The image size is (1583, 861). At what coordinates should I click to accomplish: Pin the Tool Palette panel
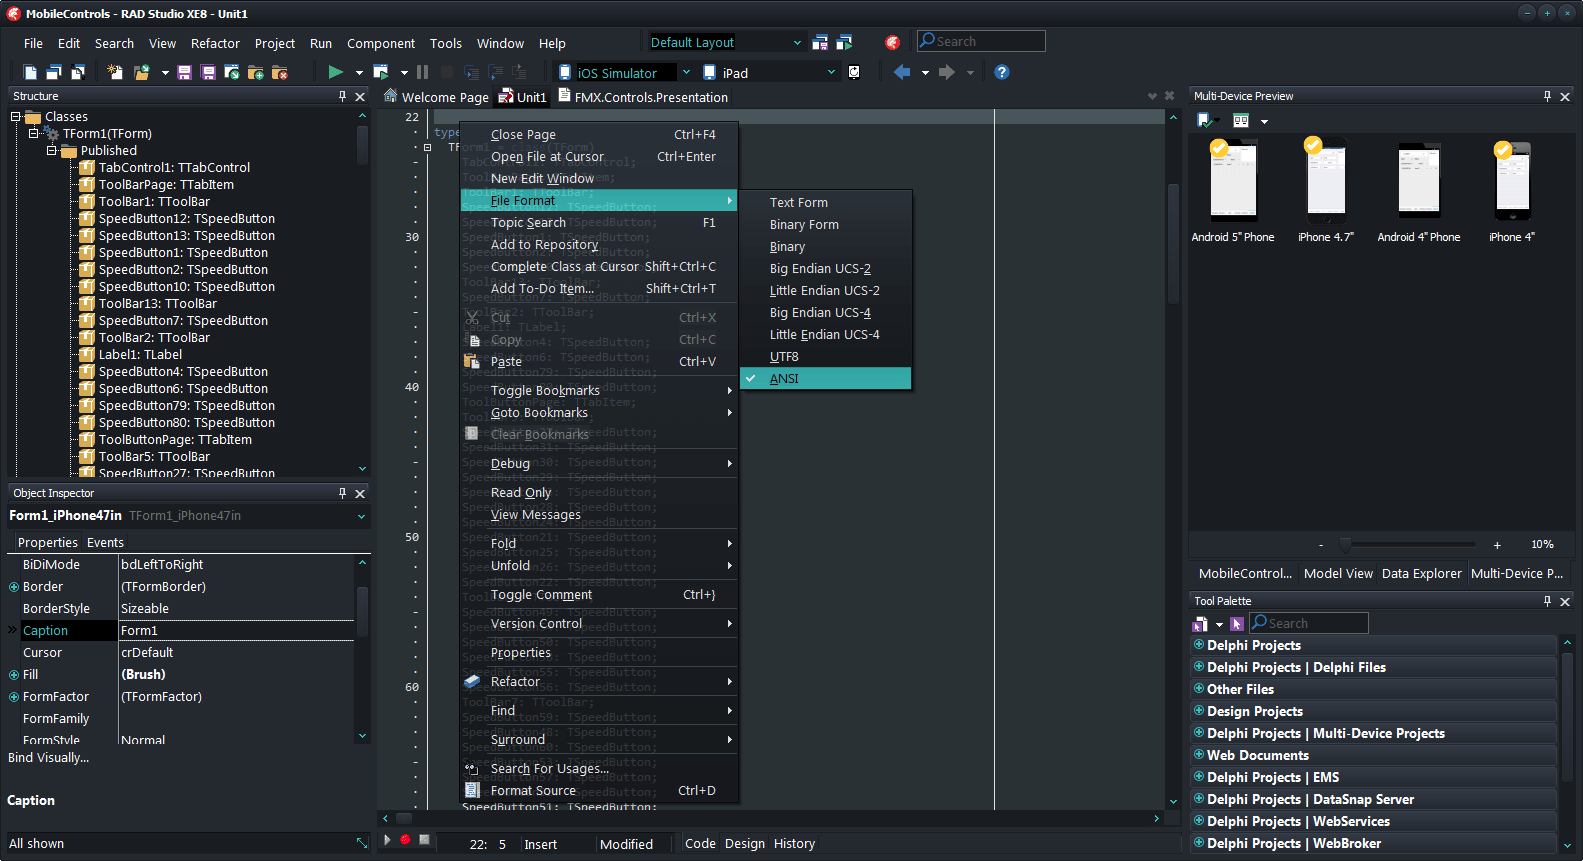click(x=1547, y=601)
